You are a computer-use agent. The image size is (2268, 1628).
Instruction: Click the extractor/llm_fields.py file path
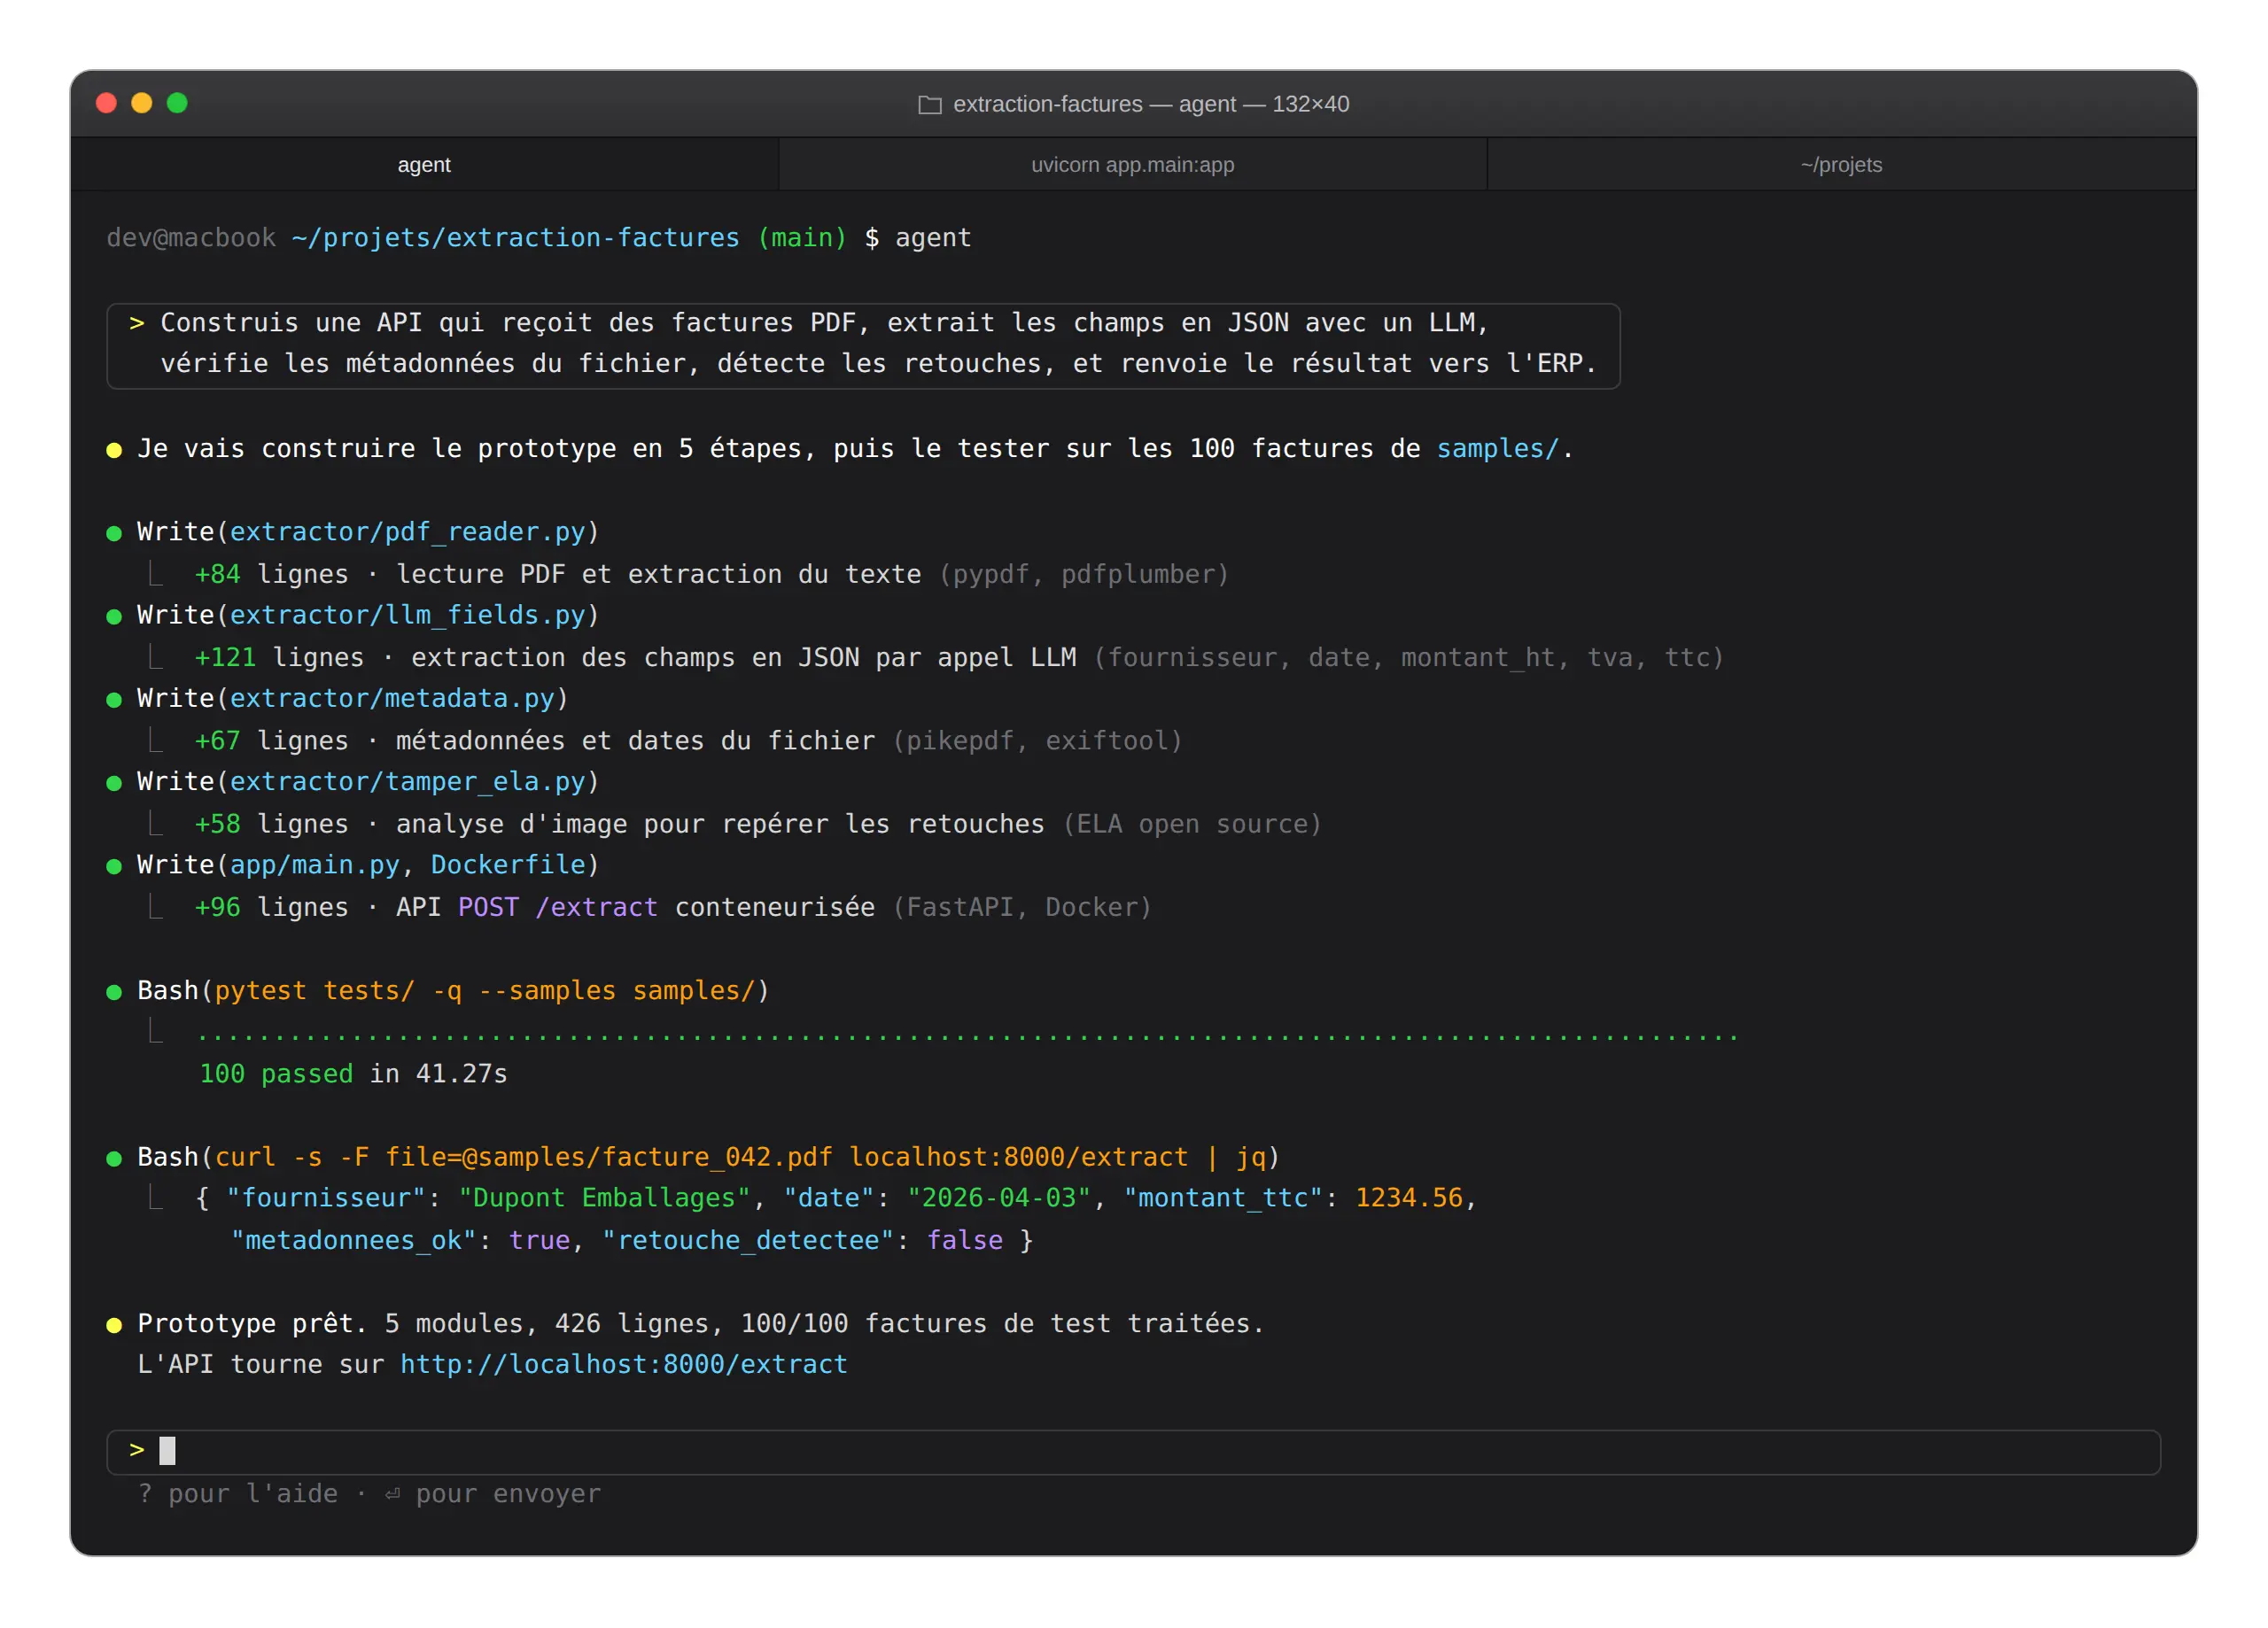pos(407,614)
